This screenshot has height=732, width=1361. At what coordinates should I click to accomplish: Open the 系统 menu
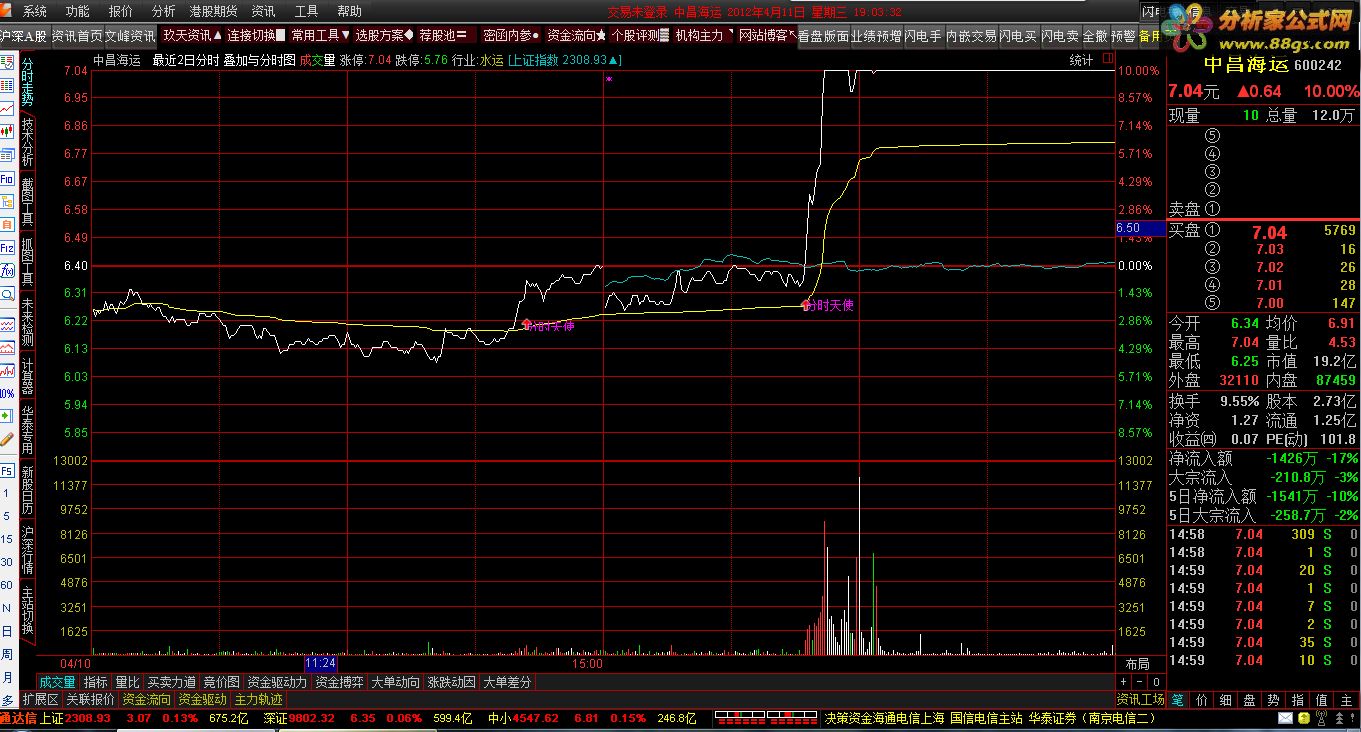click(35, 11)
